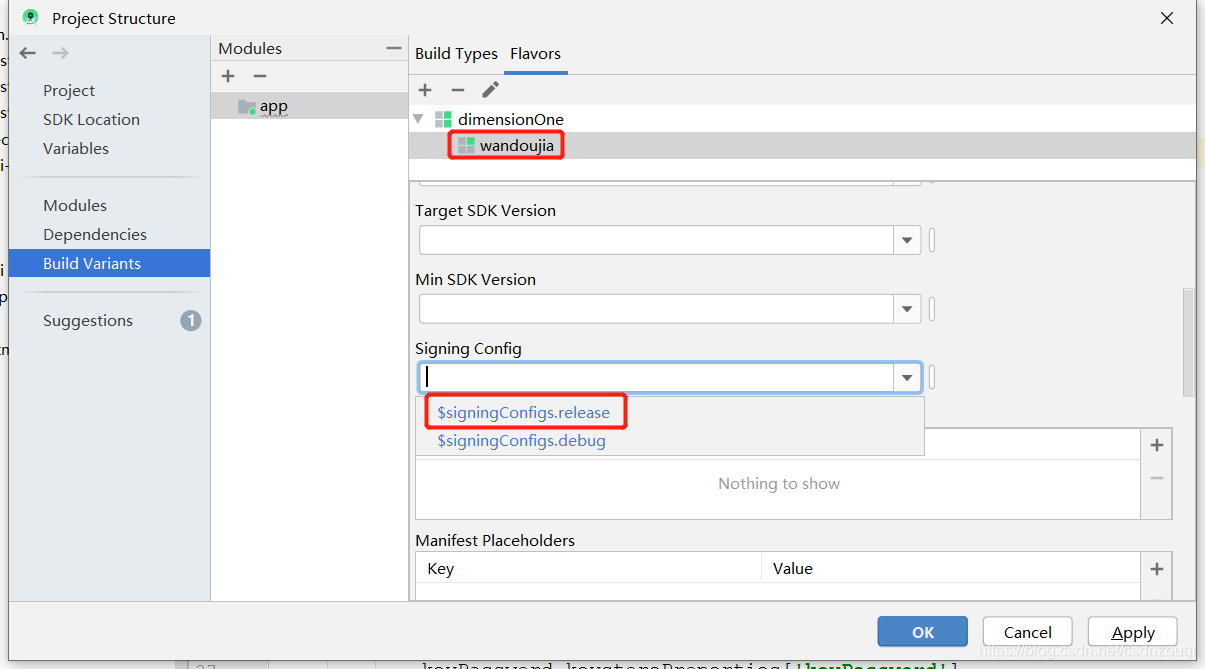Open Target SDK Version dropdown
Viewport: 1205px width, 669px height.
tap(907, 240)
